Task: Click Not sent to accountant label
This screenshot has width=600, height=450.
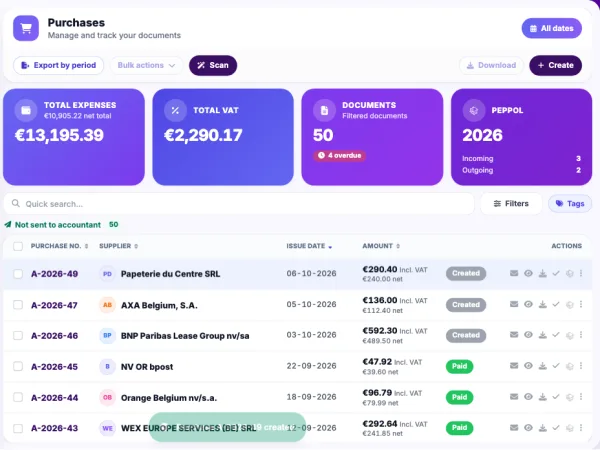Action: click(x=58, y=225)
